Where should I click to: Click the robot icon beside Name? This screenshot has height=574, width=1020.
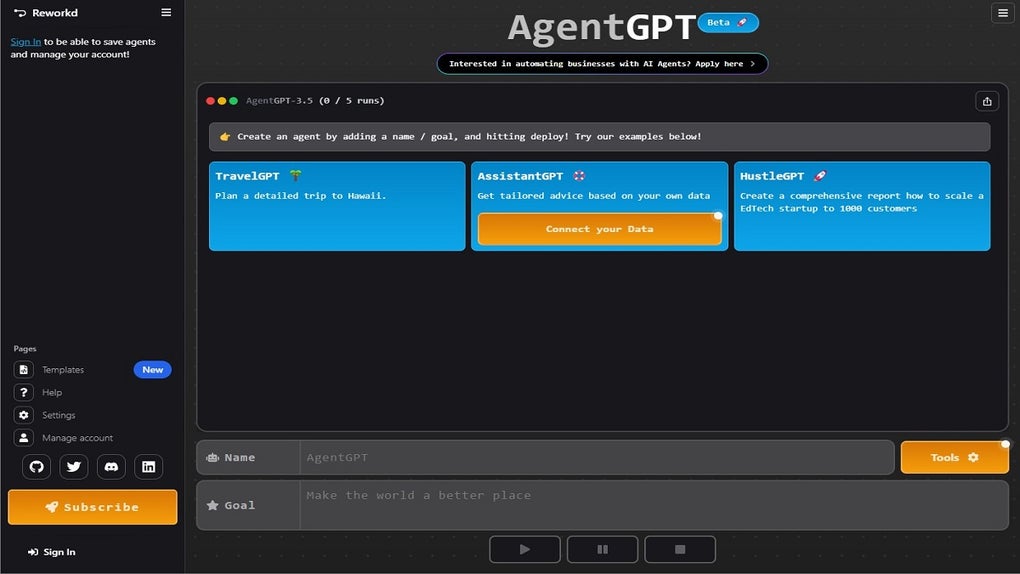click(212, 458)
